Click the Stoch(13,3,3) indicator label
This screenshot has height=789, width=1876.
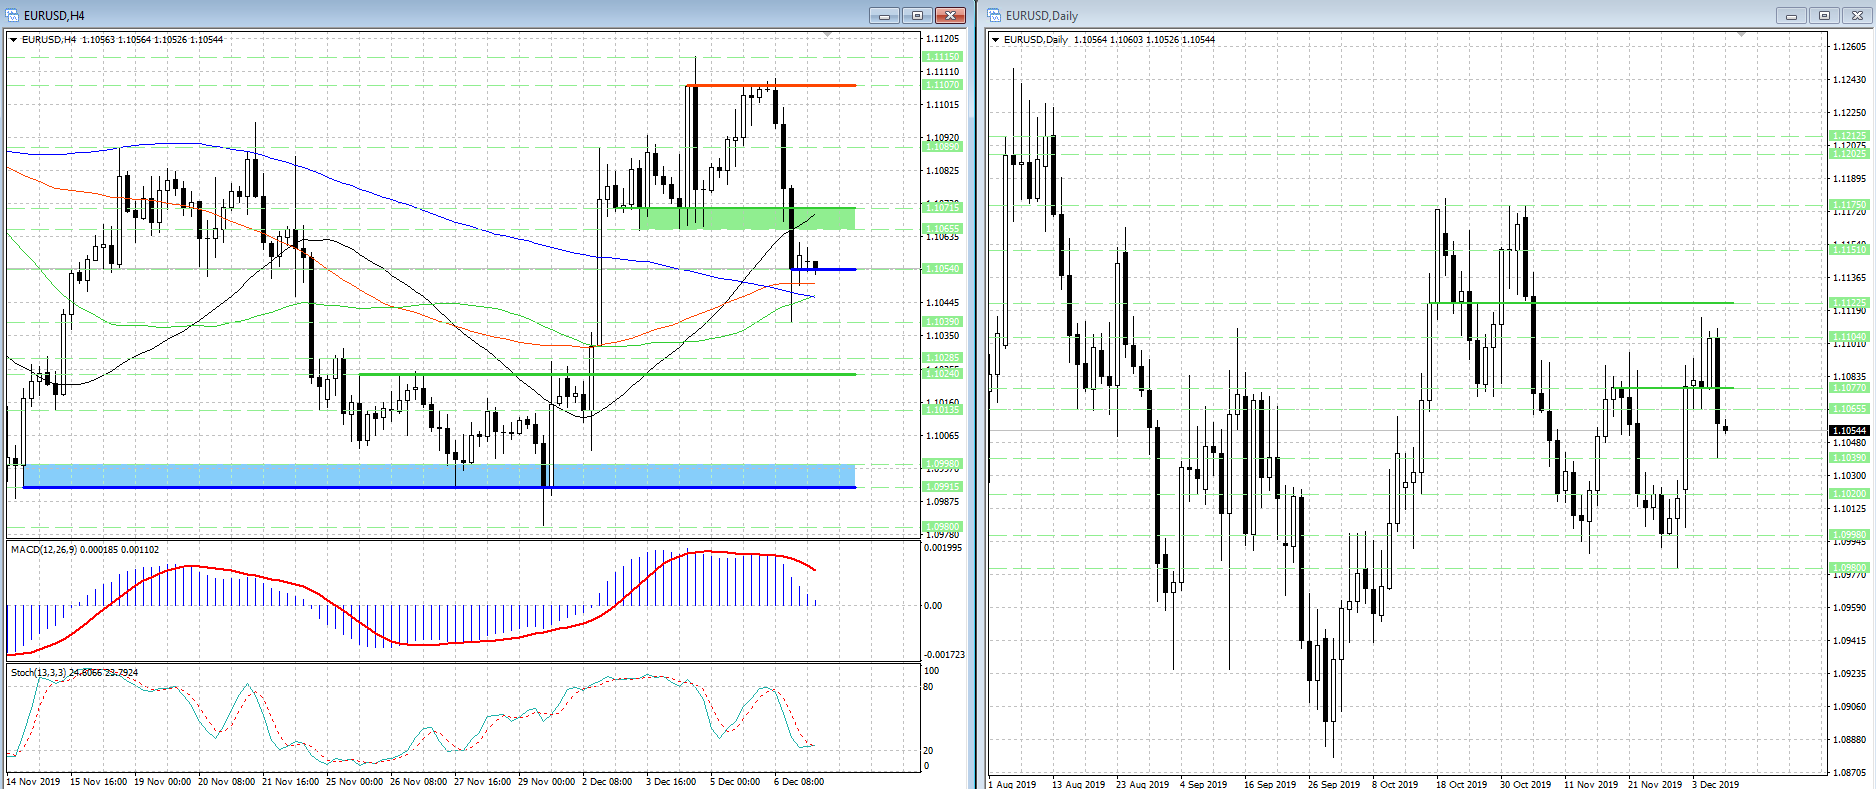point(75,672)
